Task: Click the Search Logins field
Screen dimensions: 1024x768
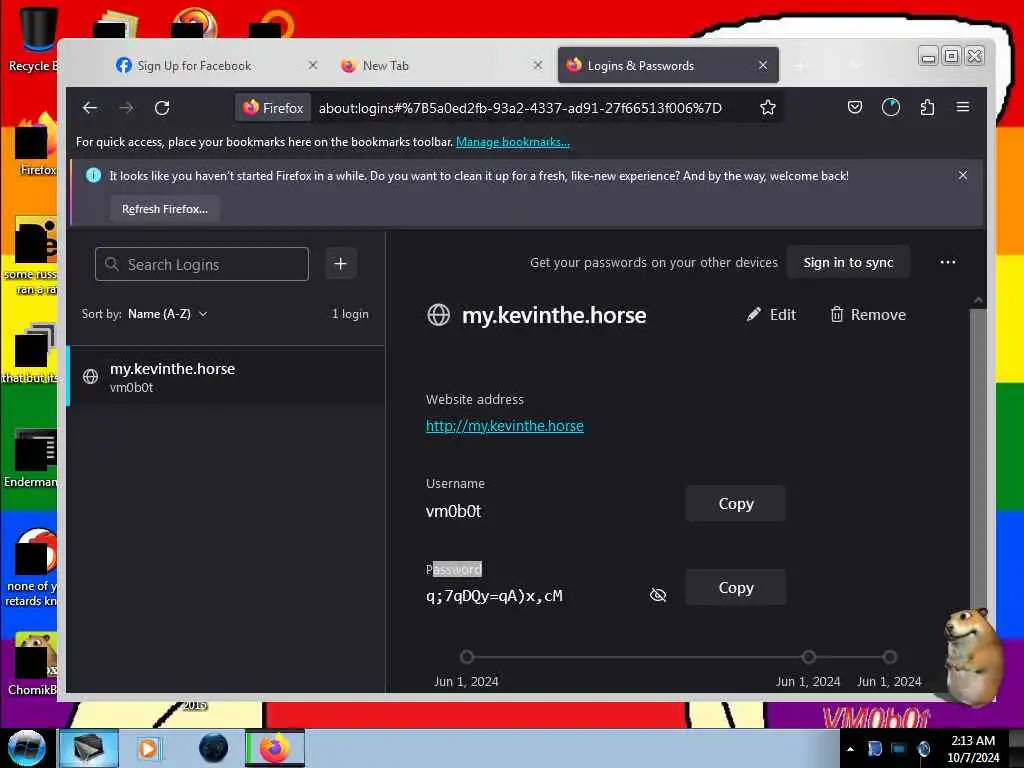Action: (x=202, y=264)
